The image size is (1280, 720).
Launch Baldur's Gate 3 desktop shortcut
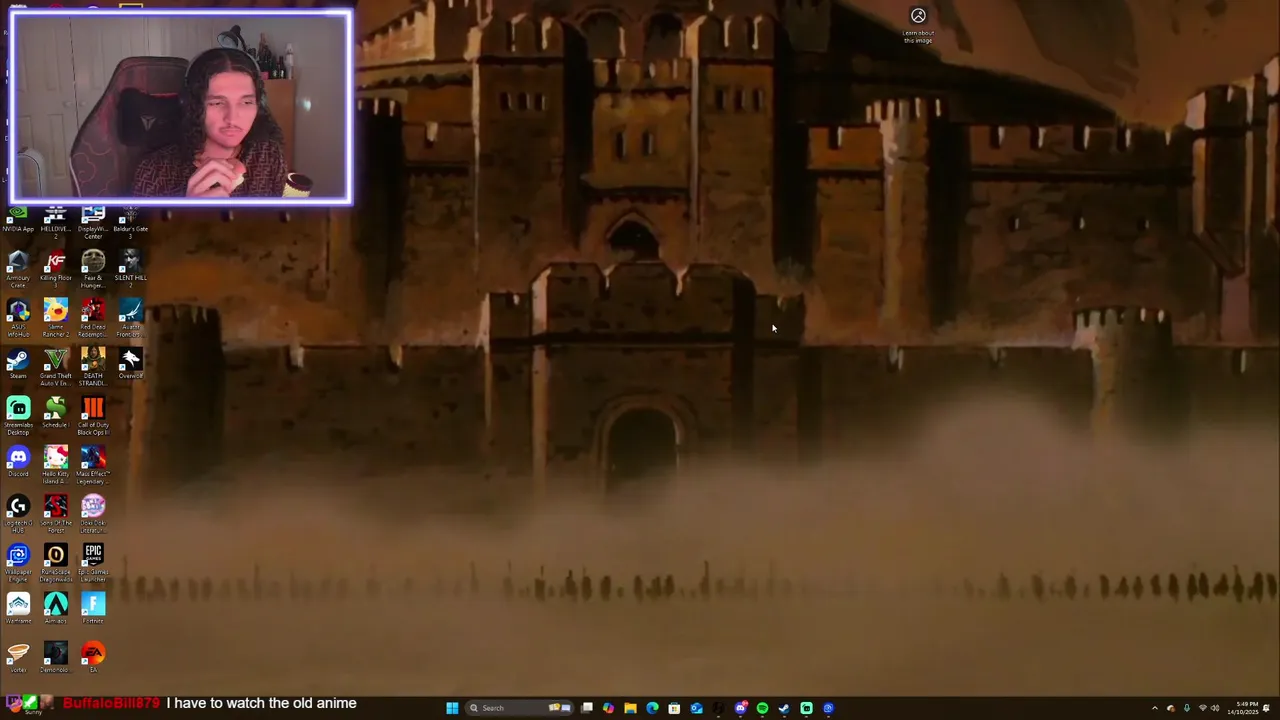pos(130,221)
